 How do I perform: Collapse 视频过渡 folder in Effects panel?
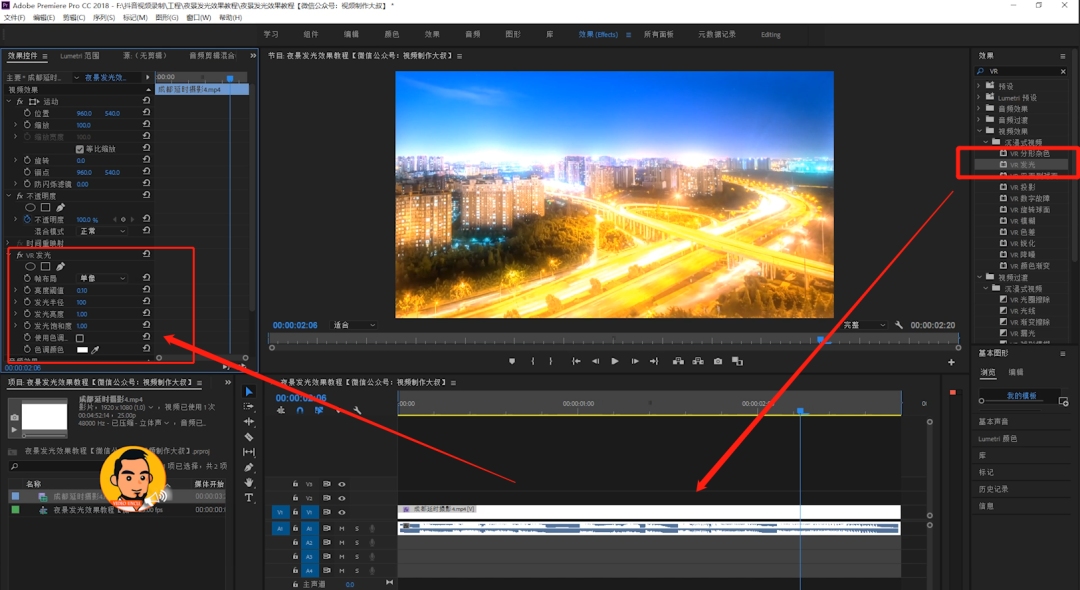click(x=979, y=277)
